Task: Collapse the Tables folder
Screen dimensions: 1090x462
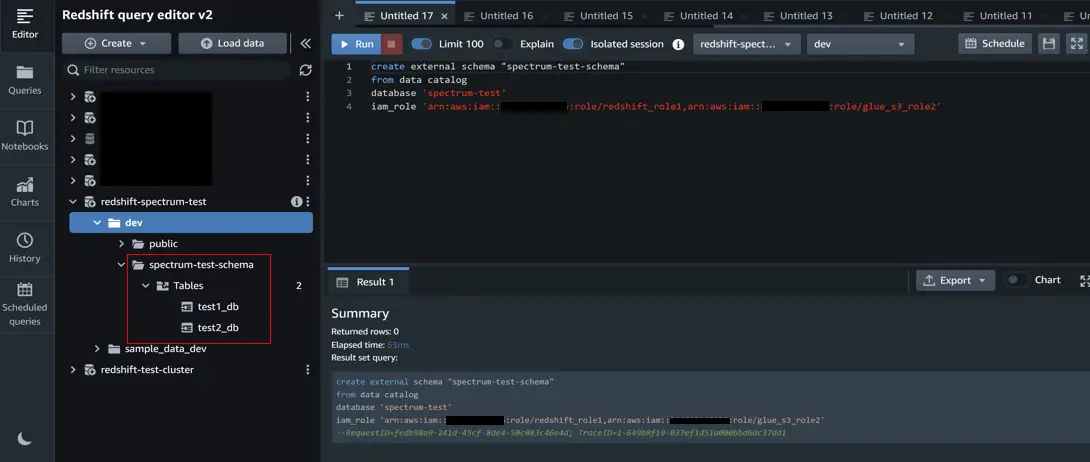Action: (145, 286)
